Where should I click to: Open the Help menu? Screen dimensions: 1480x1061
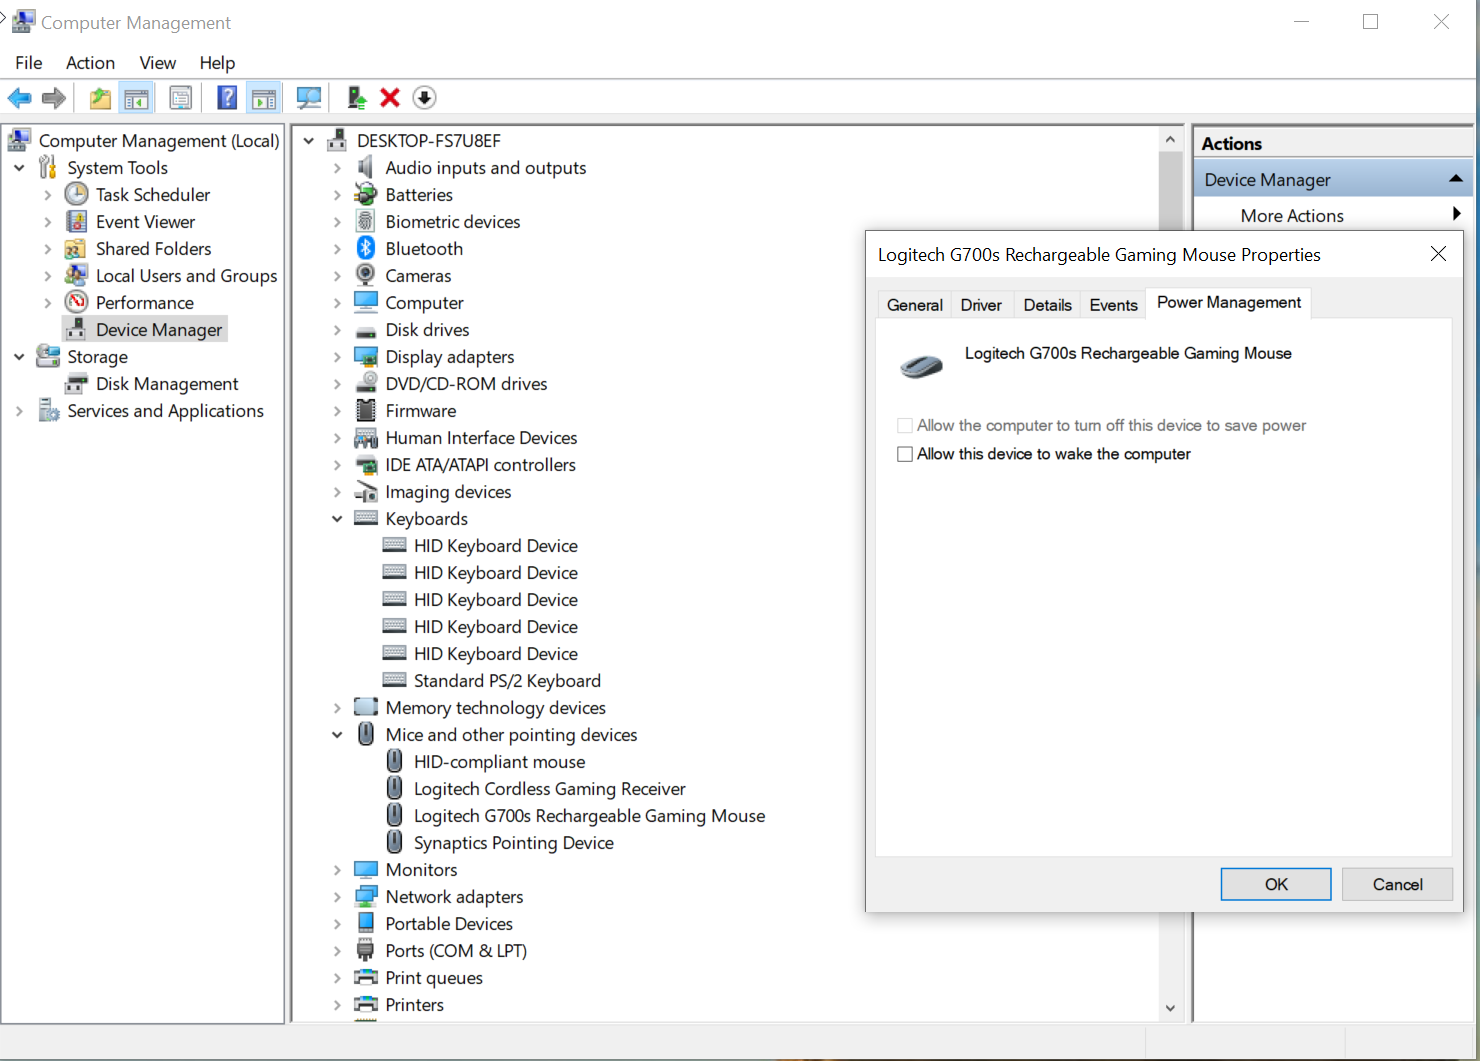pyautogui.click(x=217, y=62)
